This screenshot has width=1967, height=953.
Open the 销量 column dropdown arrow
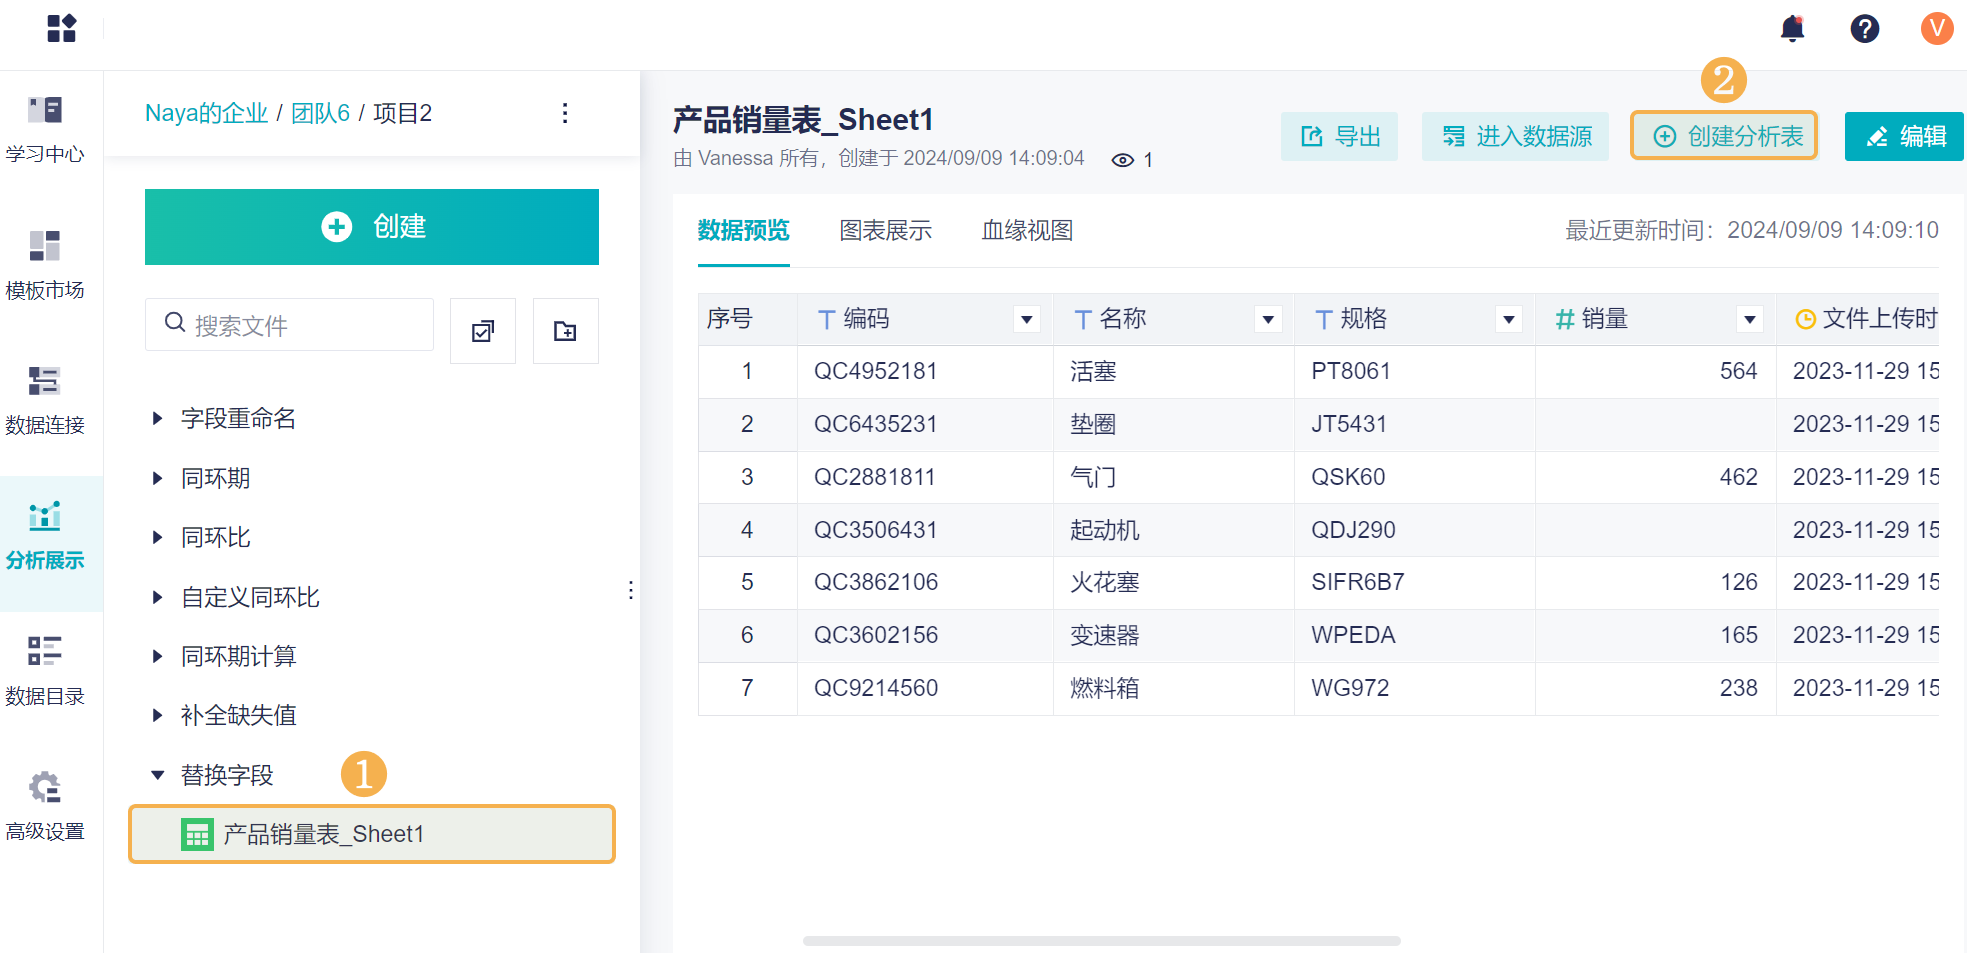pos(1749,320)
